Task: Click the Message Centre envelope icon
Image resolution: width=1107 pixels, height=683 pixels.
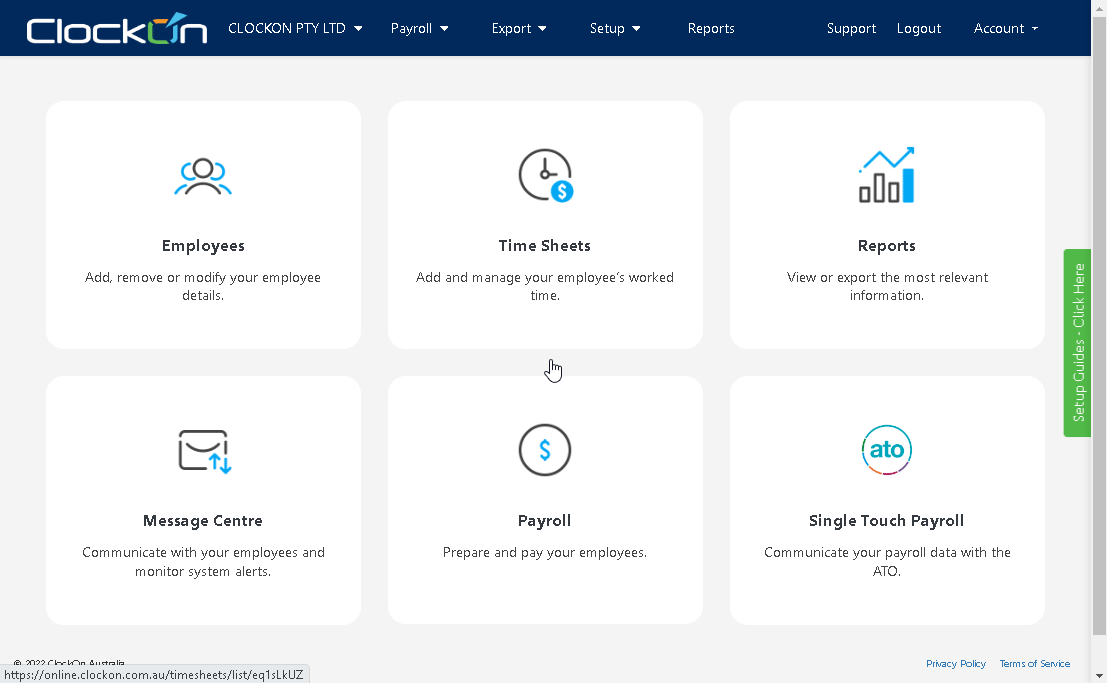Action: pos(203,450)
